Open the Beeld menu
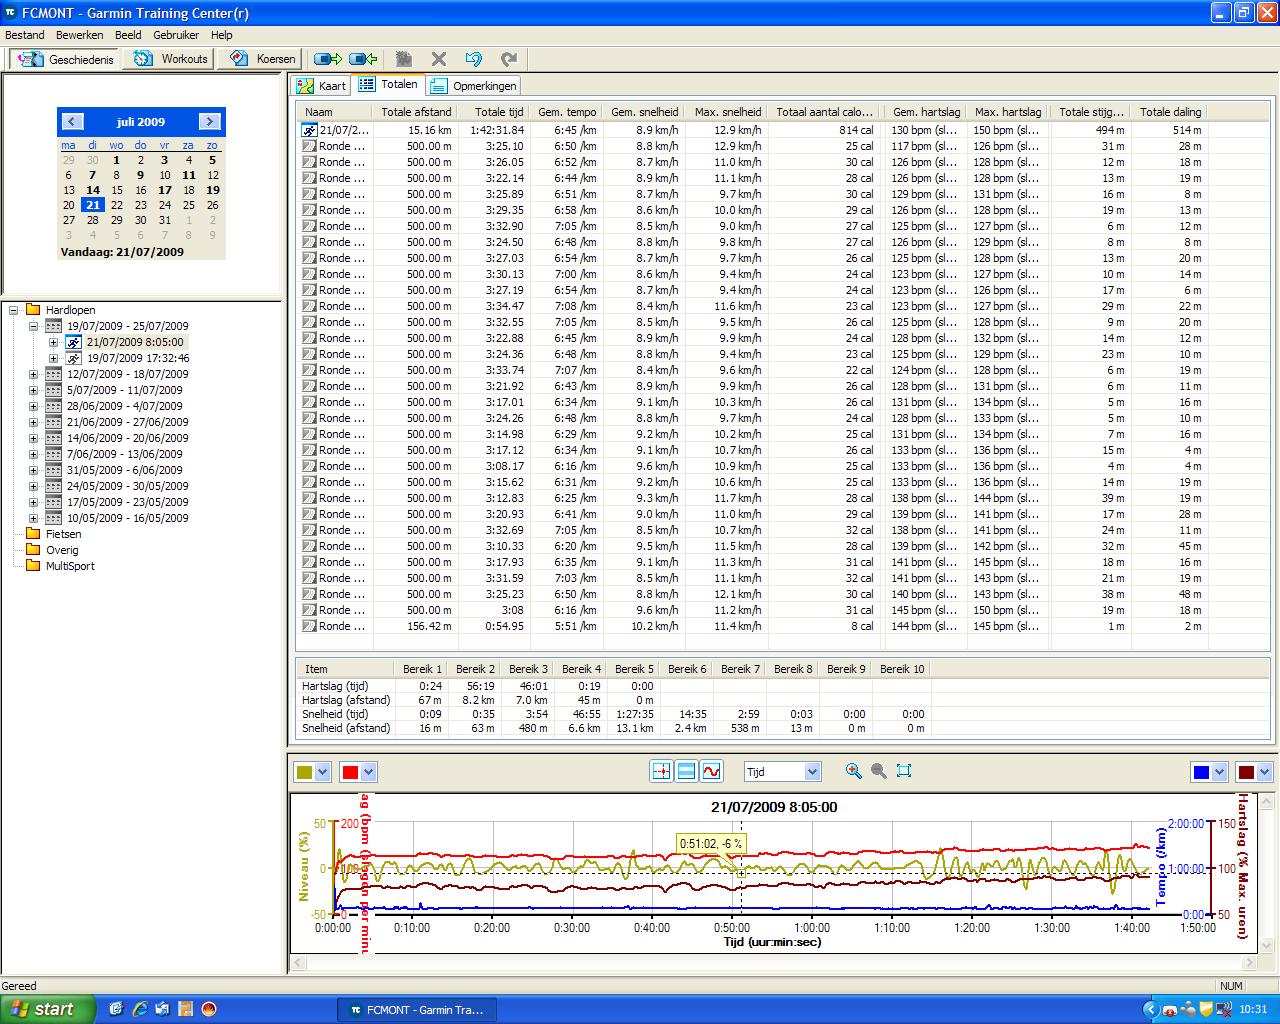 128,35
